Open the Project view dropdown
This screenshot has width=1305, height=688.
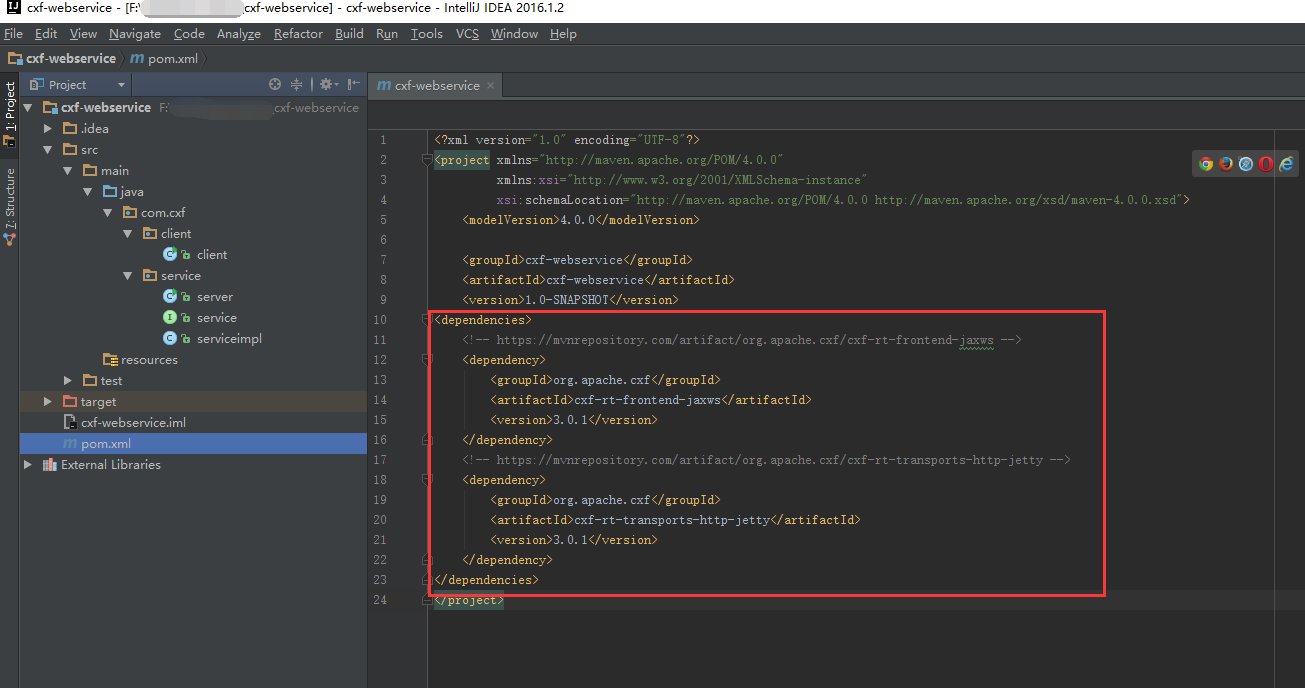(x=78, y=85)
